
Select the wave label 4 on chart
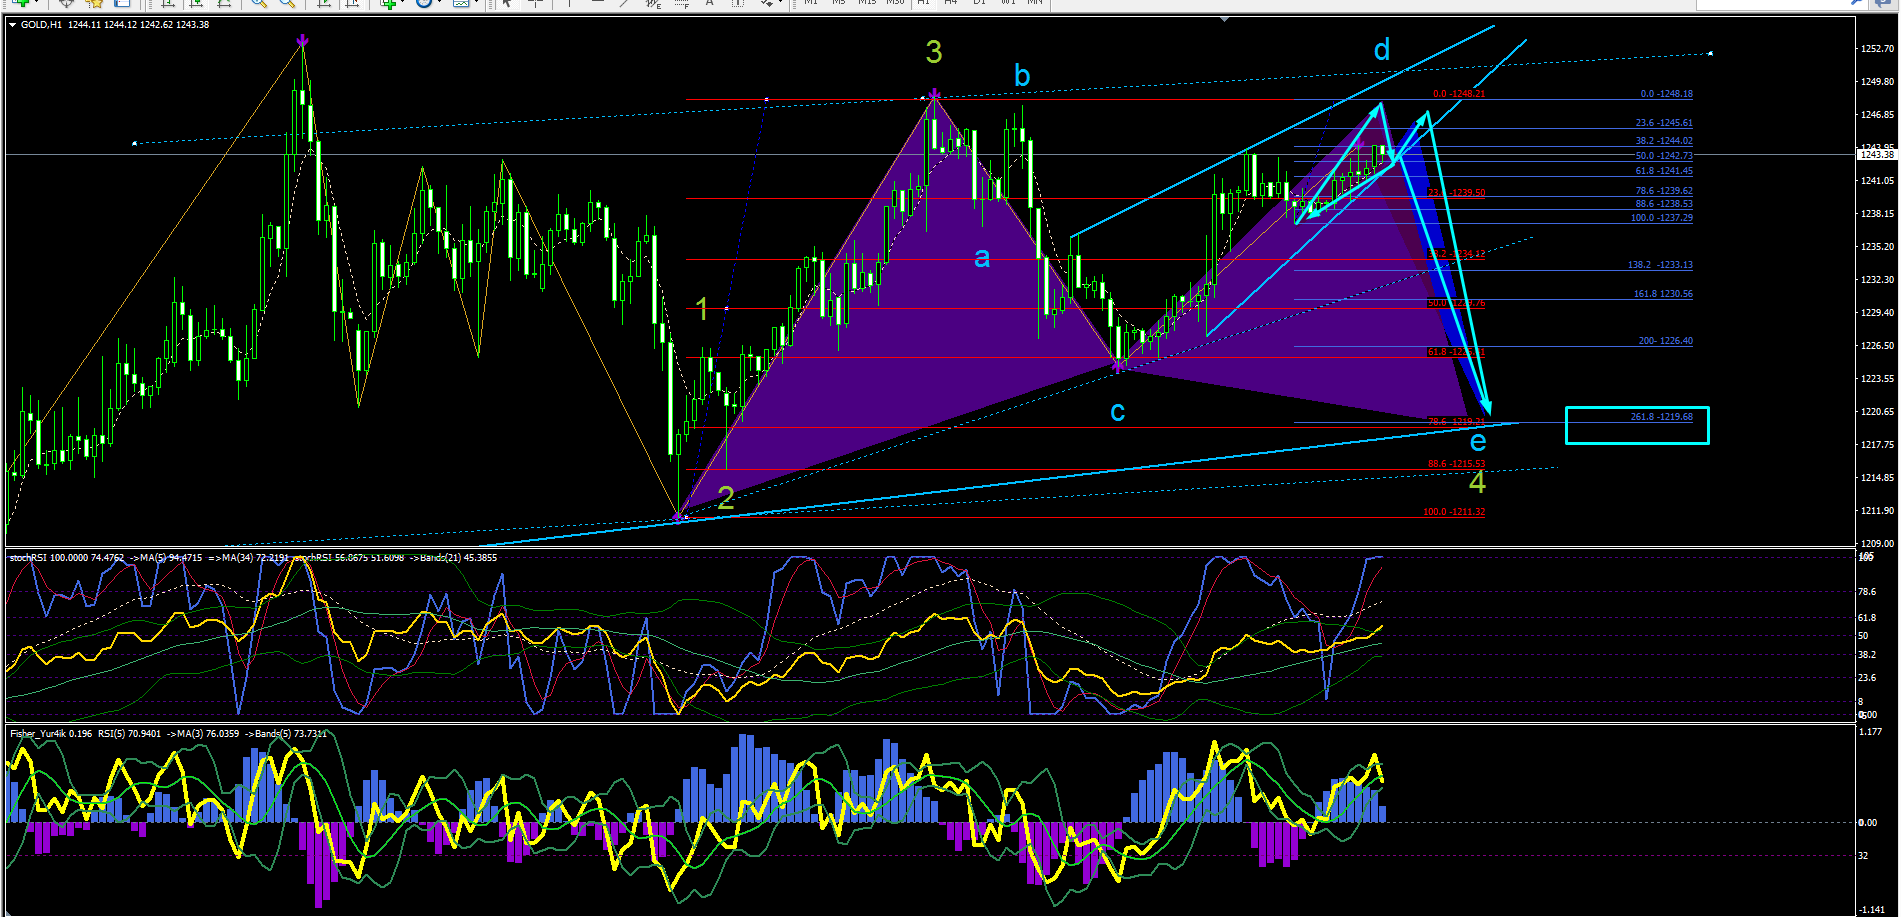tap(1478, 482)
